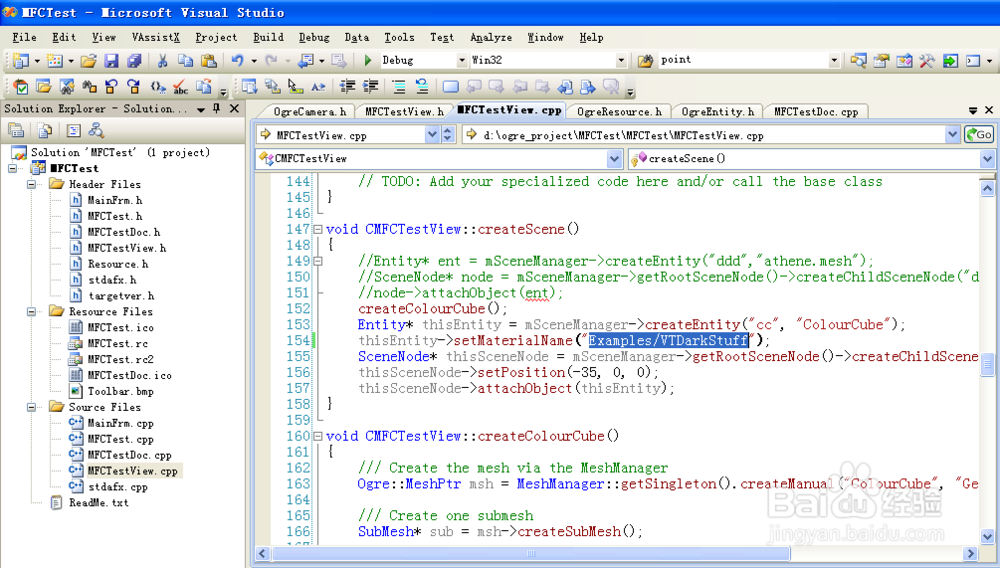Click the VAssistX binoculars find references icon

(89, 87)
